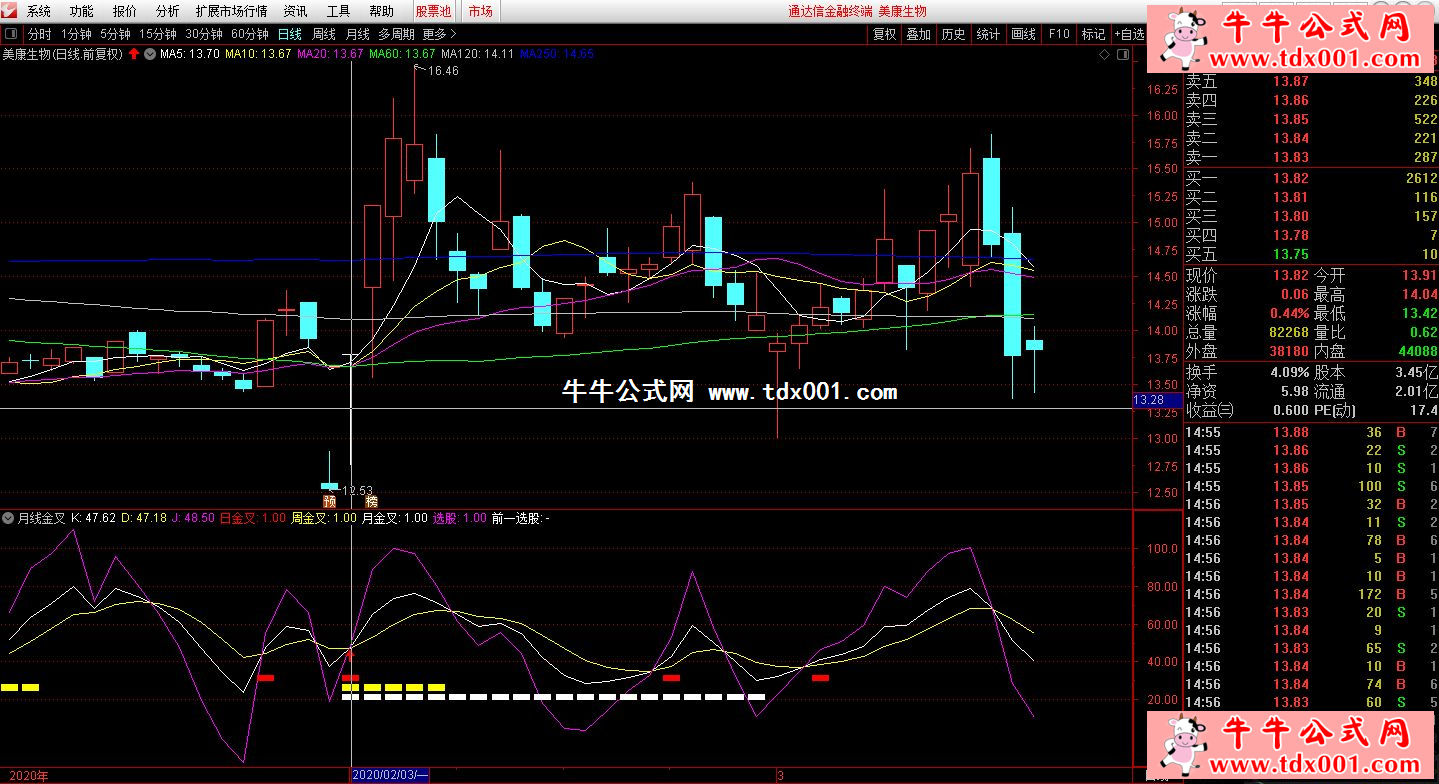
Task: Toggle the left panel icon beside 分时
Action: point(10,34)
